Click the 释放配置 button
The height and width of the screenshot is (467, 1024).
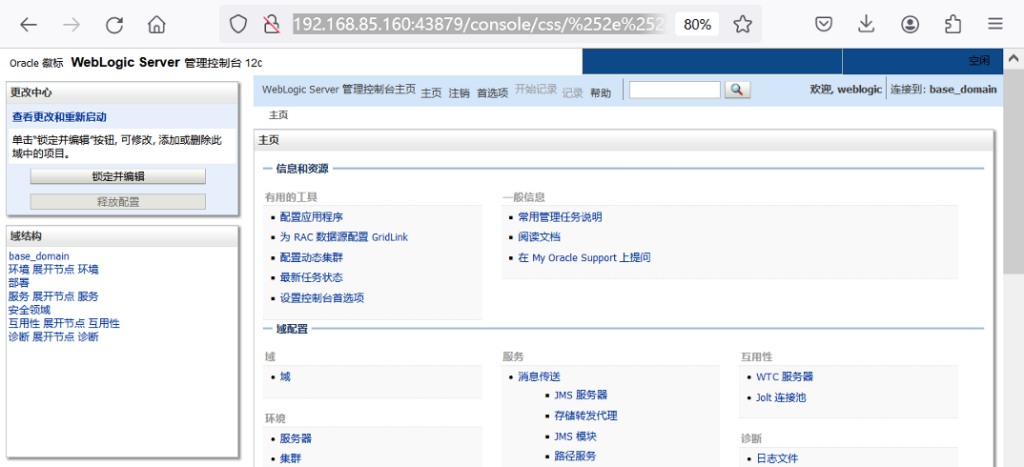point(118,202)
